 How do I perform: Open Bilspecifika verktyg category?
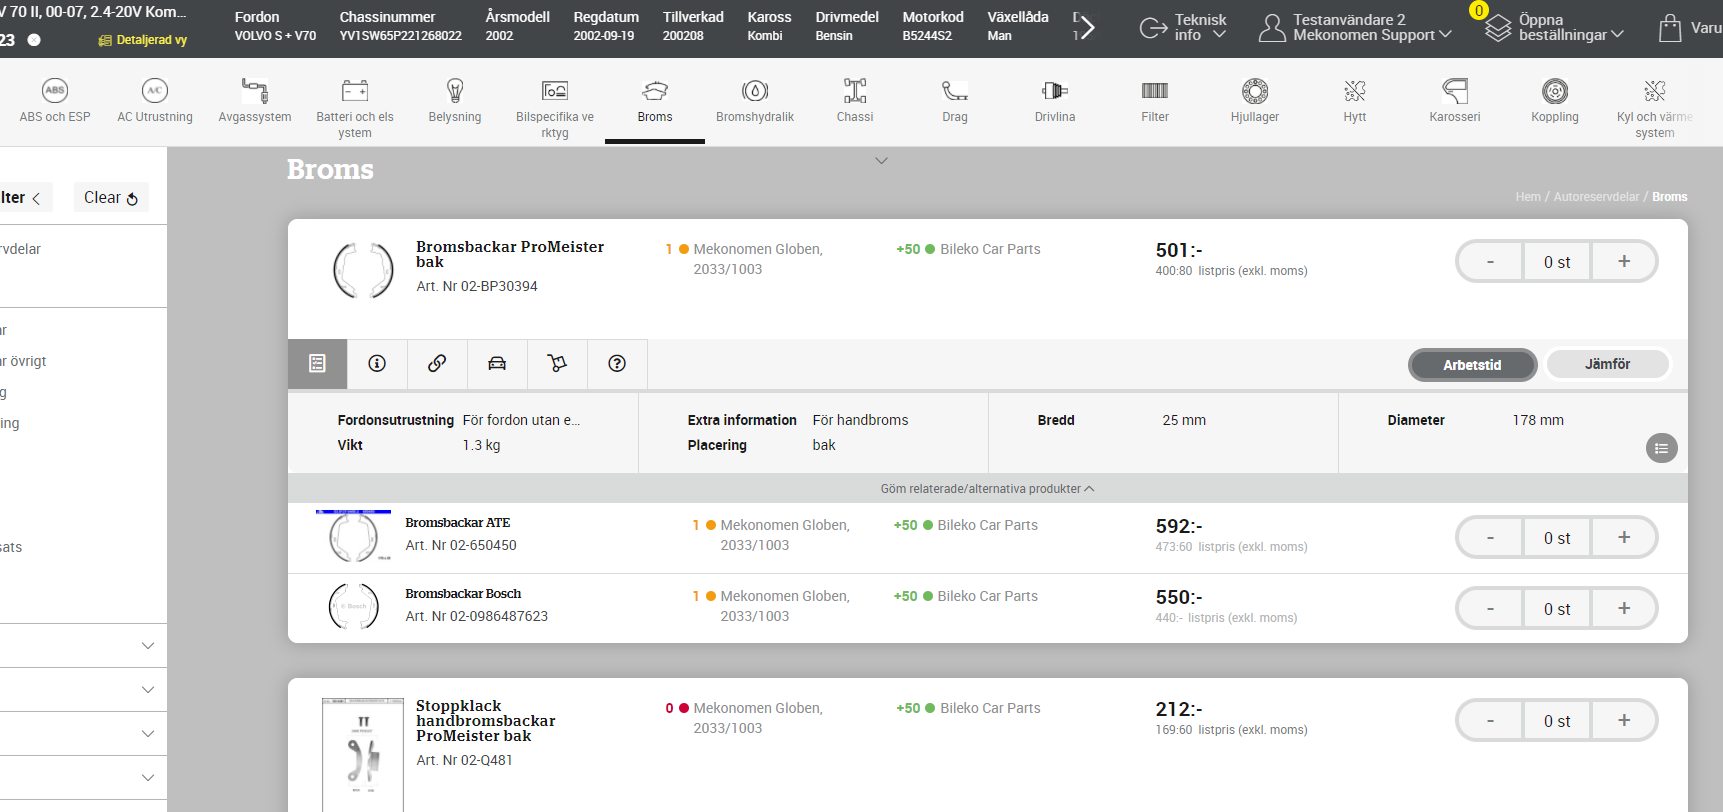tap(555, 108)
